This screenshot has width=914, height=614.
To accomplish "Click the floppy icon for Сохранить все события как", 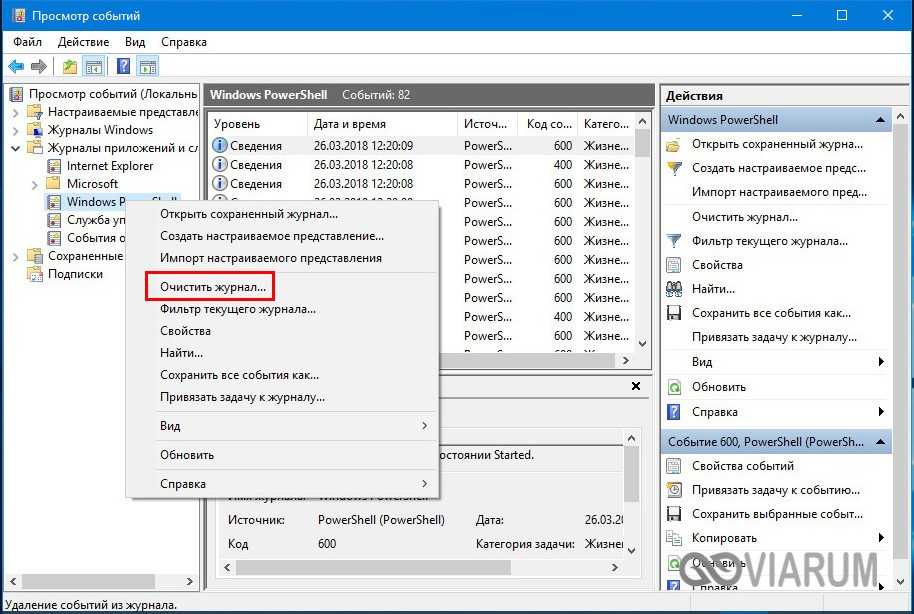I will coord(674,313).
